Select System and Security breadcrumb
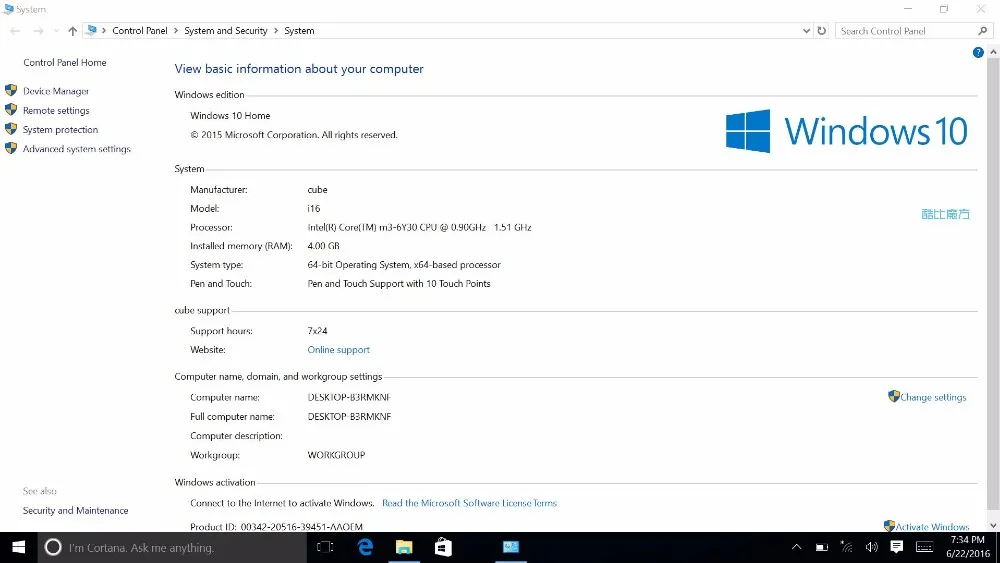The width and height of the screenshot is (1000, 563). [x=226, y=31]
